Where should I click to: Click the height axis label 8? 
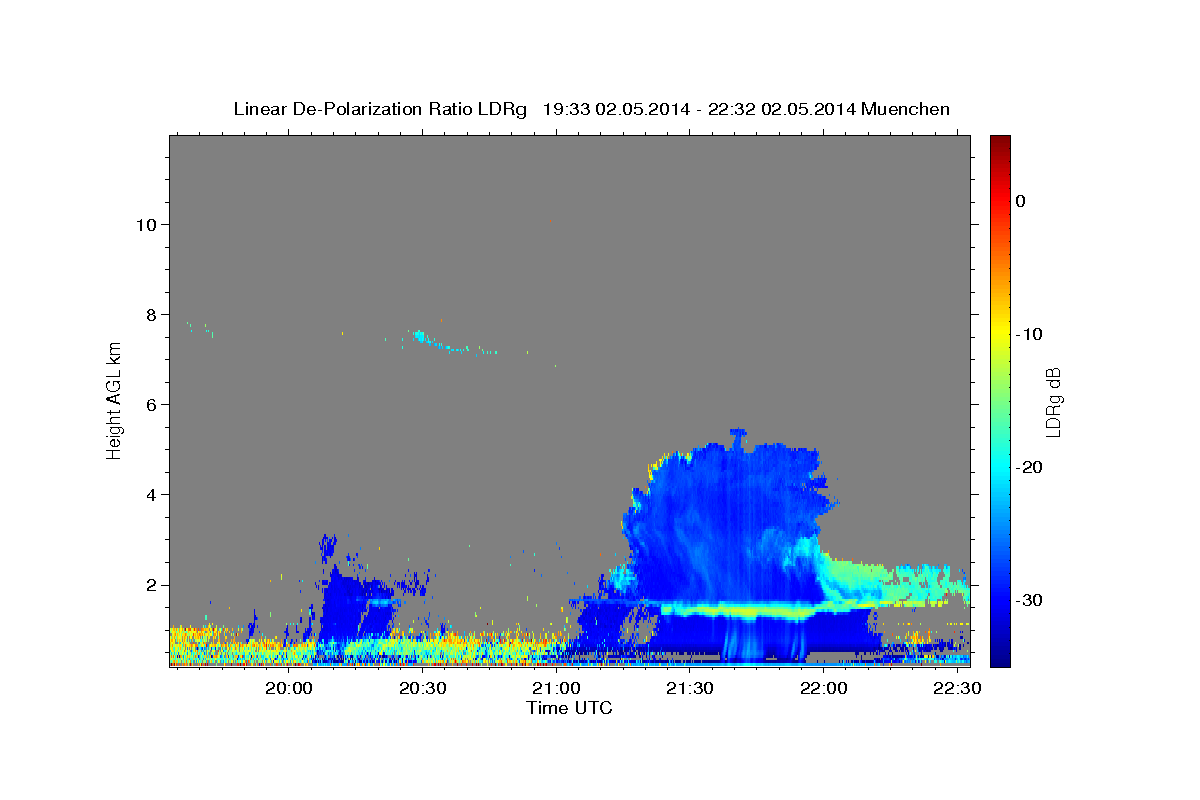(x=150, y=314)
